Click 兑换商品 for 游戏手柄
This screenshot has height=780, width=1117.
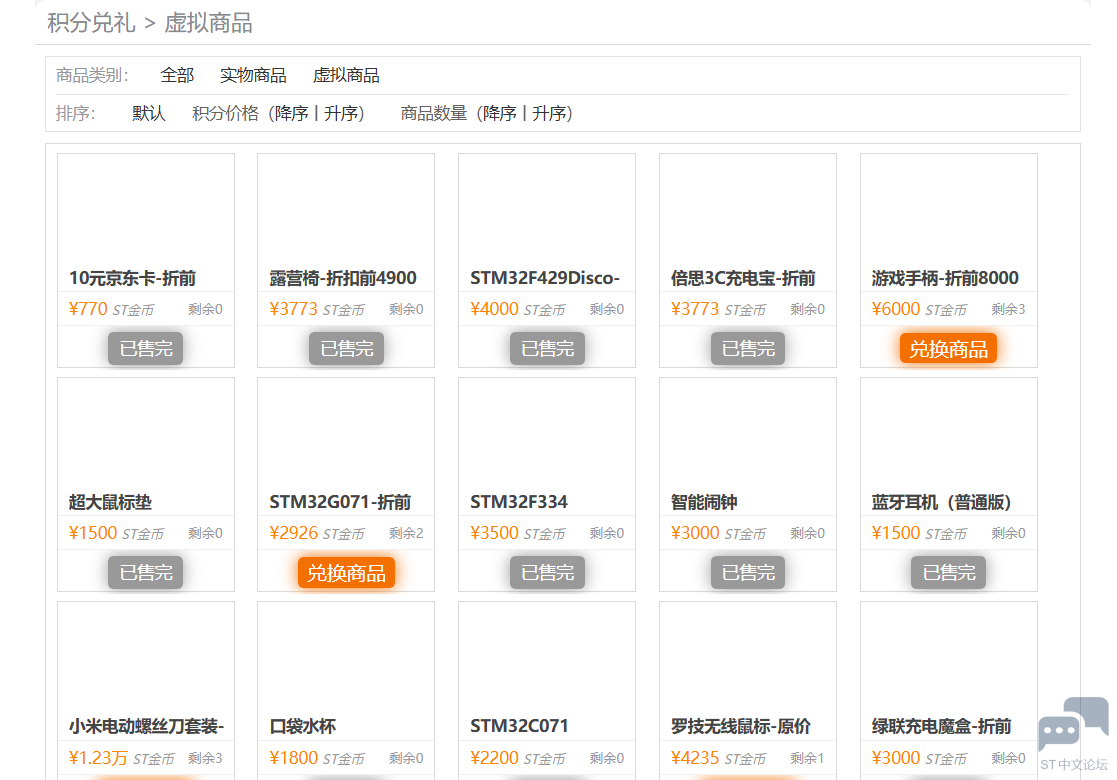point(948,348)
